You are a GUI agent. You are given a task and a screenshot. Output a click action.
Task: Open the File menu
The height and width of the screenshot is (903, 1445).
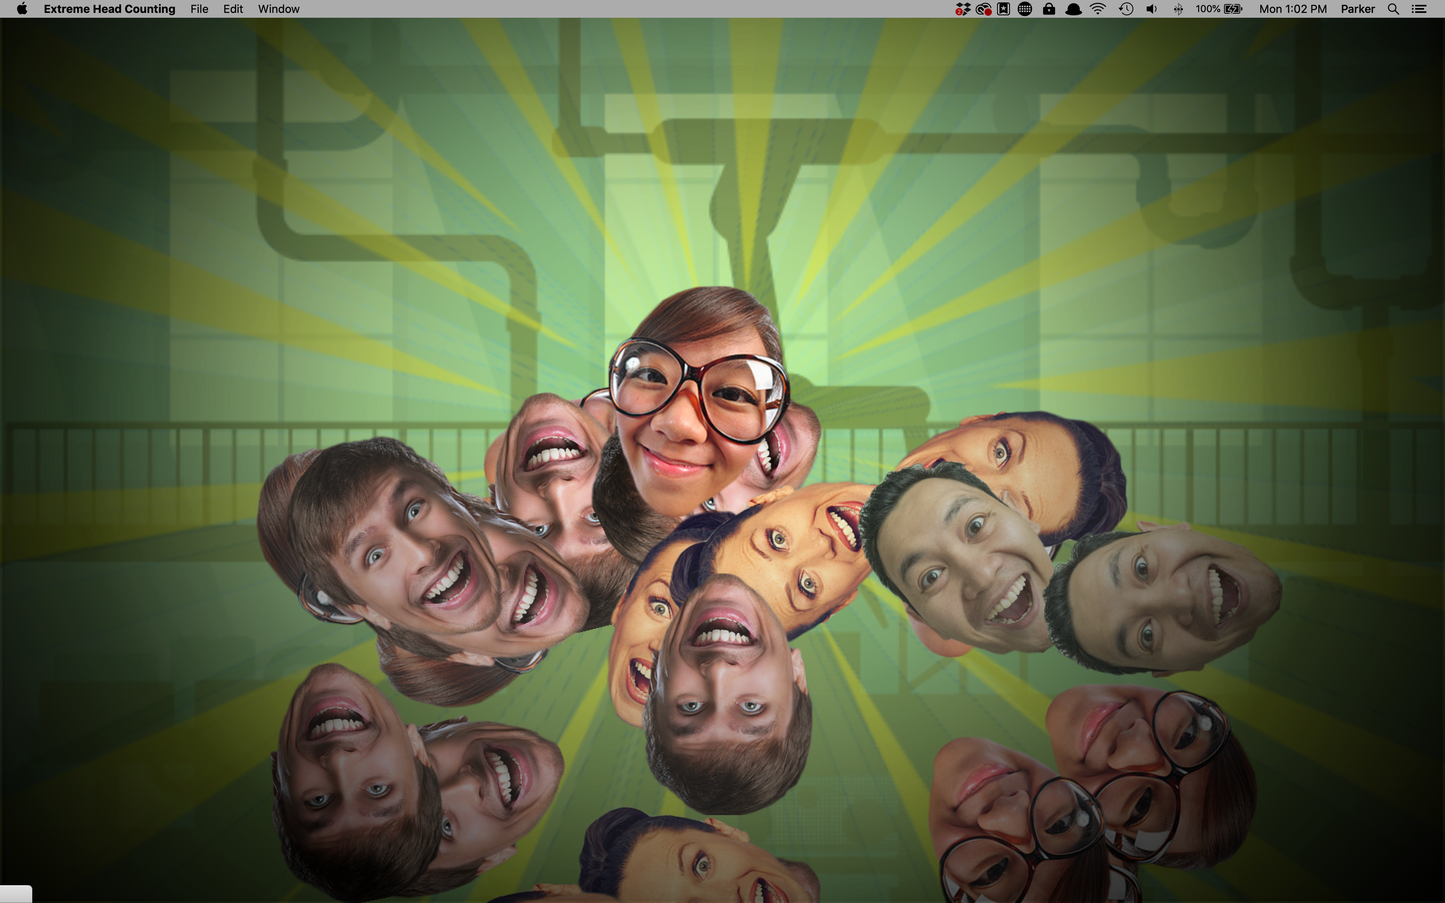click(199, 9)
